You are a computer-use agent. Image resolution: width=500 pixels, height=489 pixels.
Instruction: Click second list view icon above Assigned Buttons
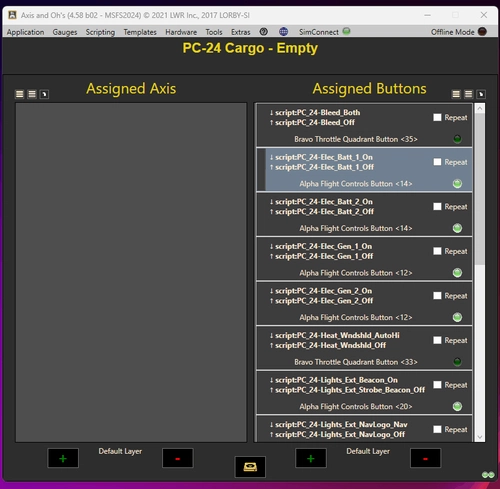[x=468, y=94]
